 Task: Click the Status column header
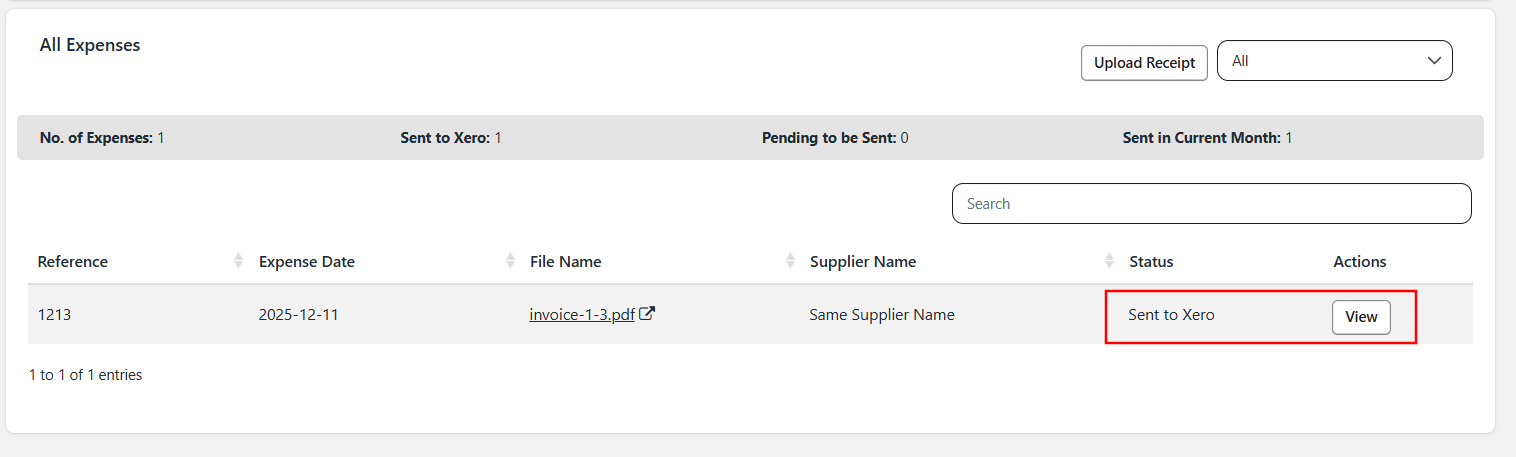1151,261
